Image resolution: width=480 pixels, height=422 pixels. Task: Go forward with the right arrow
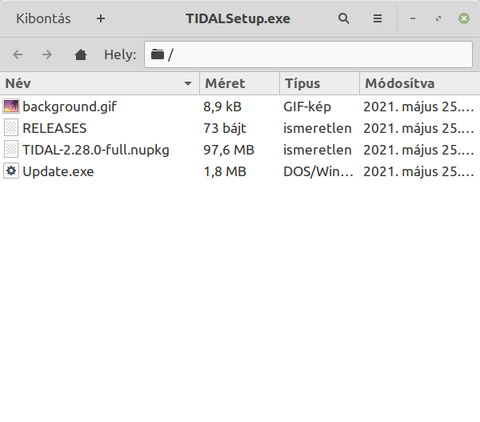click(x=47, y=54)
